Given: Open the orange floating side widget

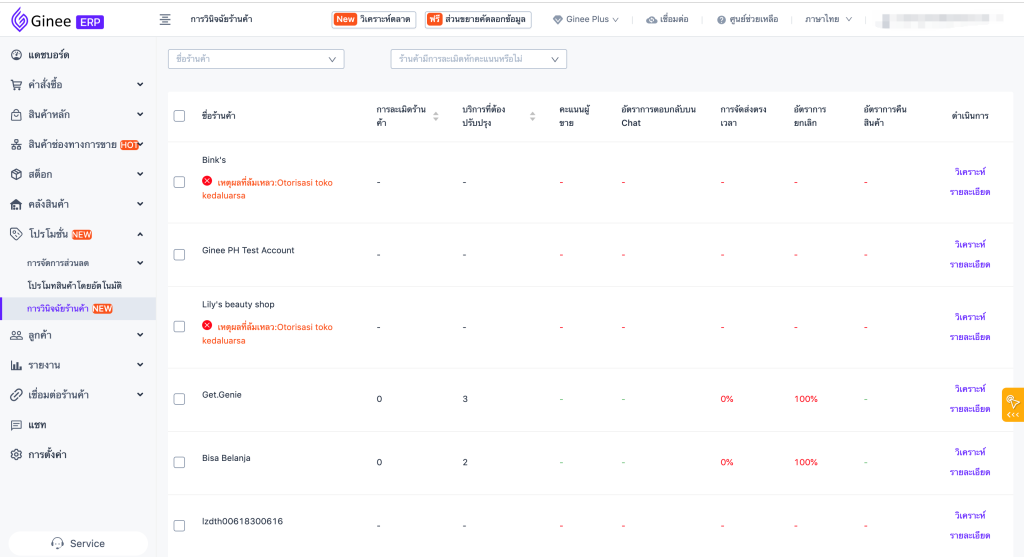Looking at the screenshot, I should 1013,405.
